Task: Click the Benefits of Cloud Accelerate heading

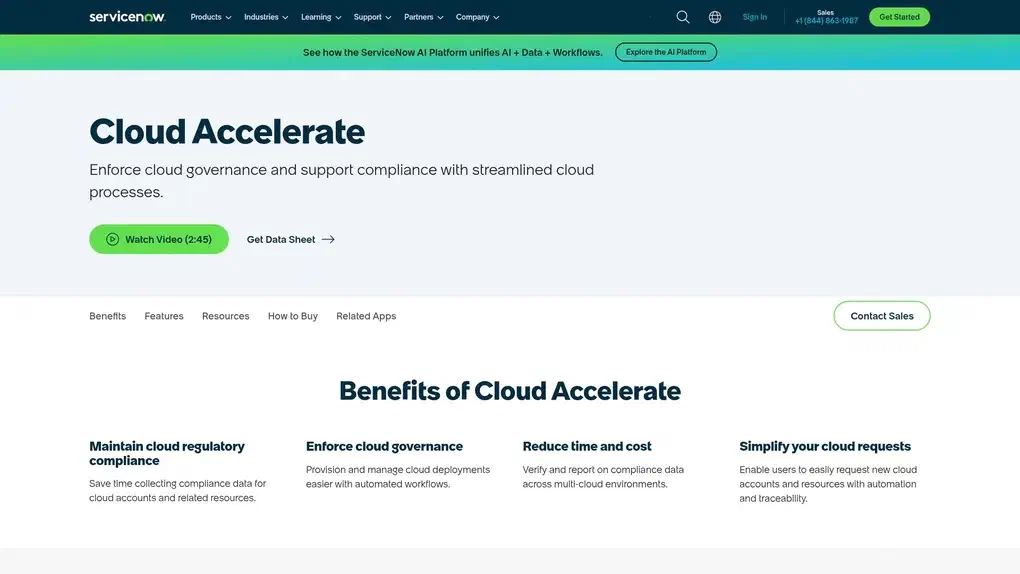Action: point(510,390)
